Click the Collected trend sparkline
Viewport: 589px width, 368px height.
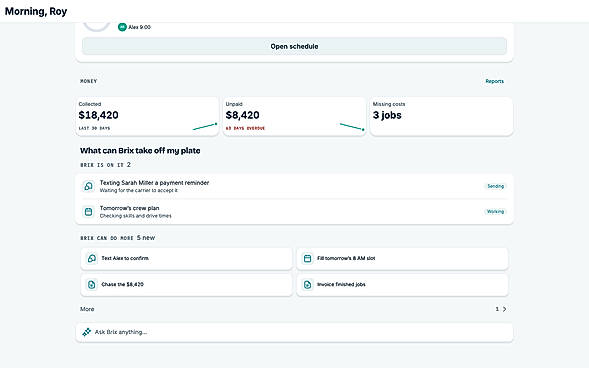coord(205,127)
